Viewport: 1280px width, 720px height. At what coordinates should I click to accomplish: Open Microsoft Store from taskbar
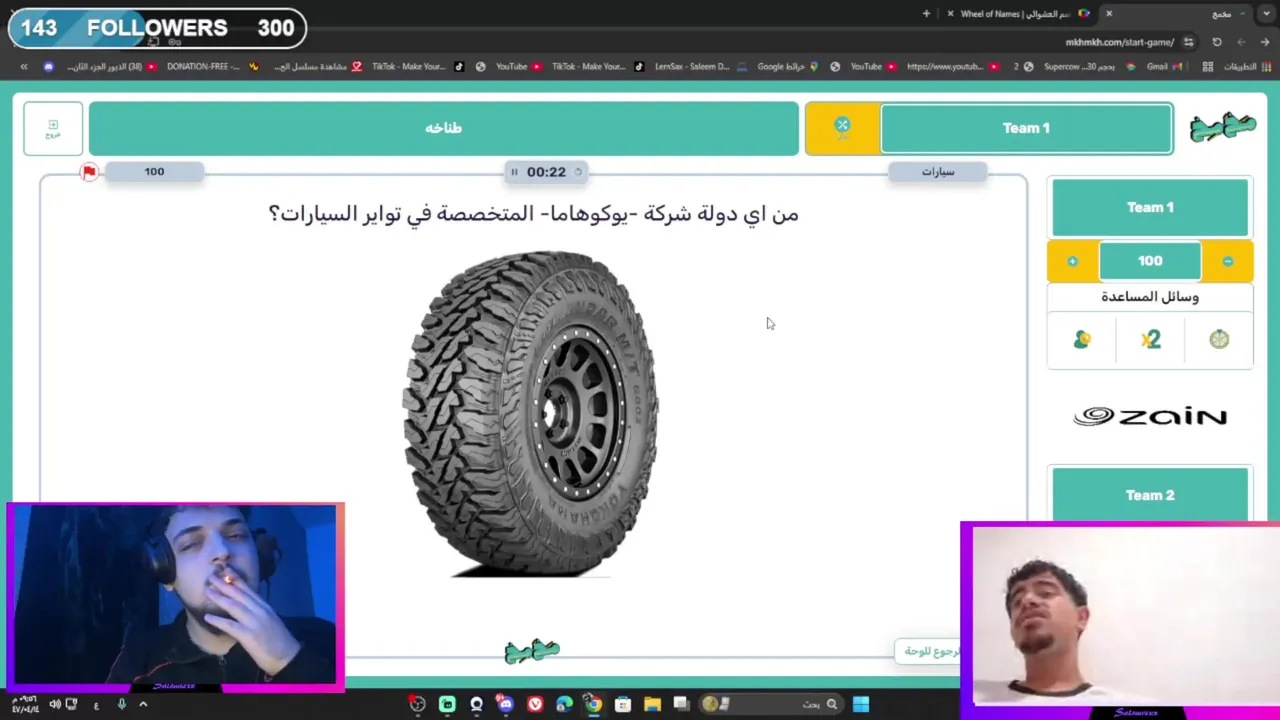point(623,705)
